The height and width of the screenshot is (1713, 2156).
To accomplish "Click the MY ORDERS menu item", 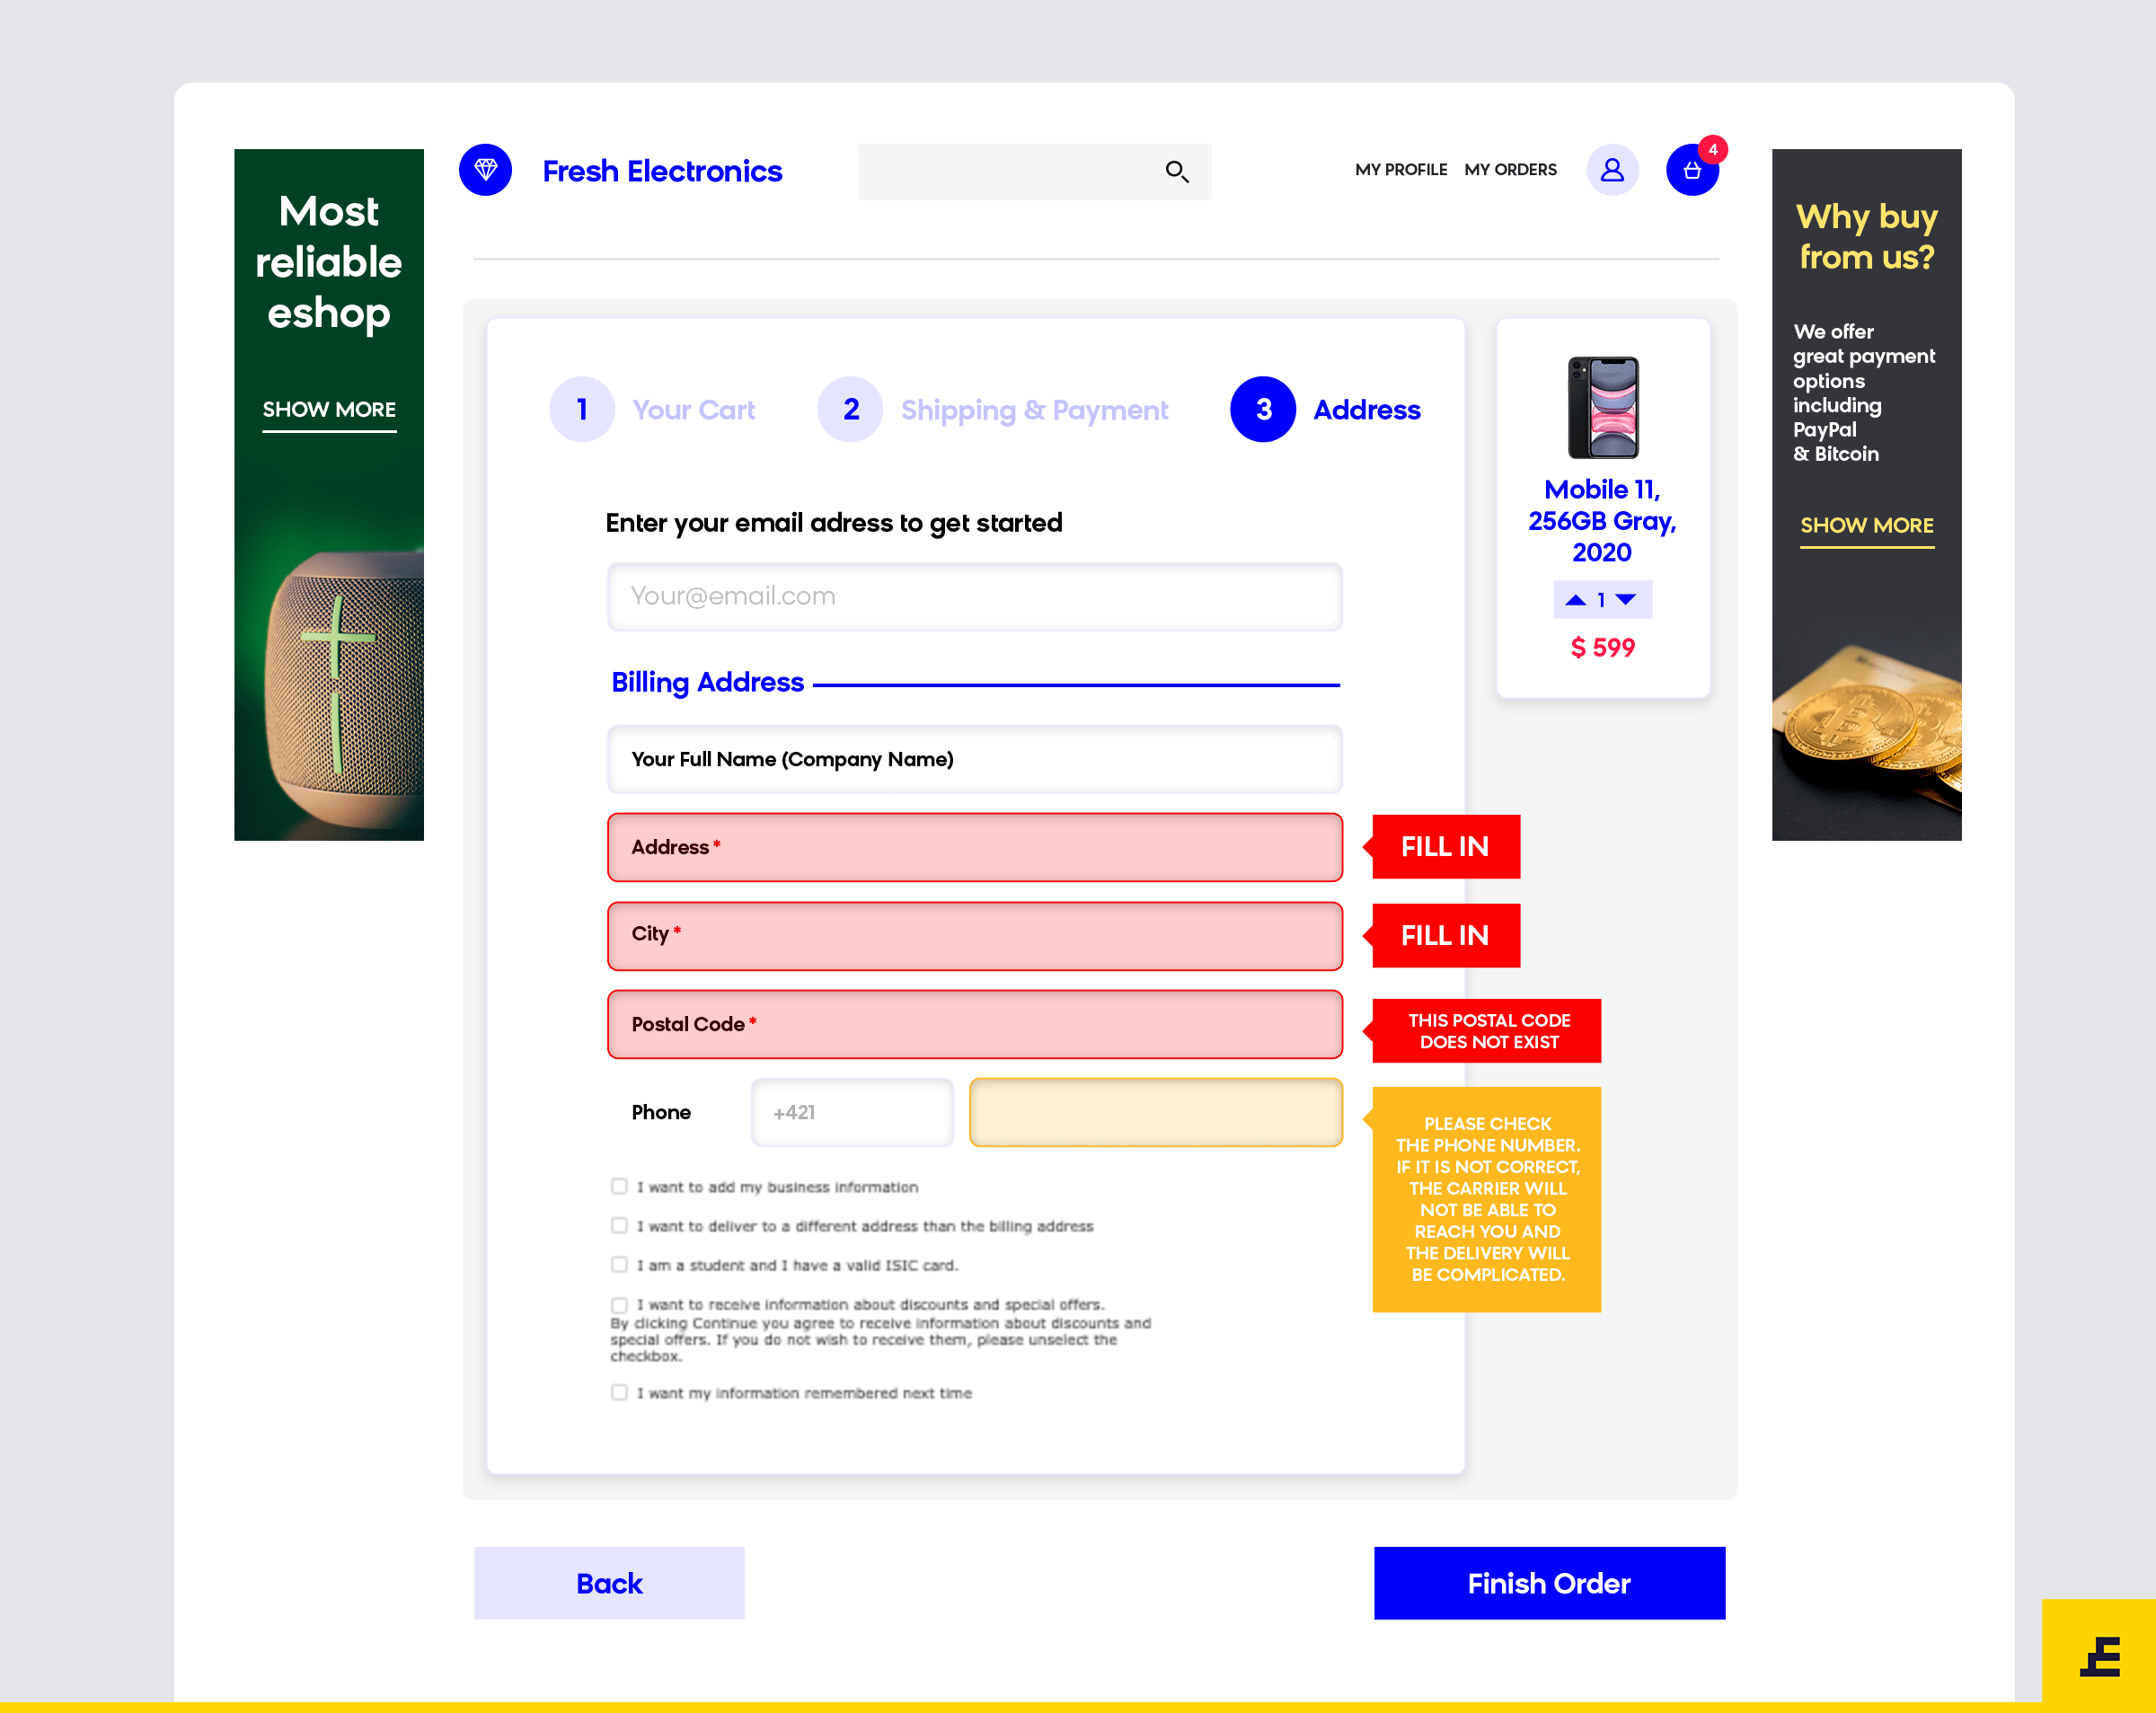I will (x=1510, y=170).
